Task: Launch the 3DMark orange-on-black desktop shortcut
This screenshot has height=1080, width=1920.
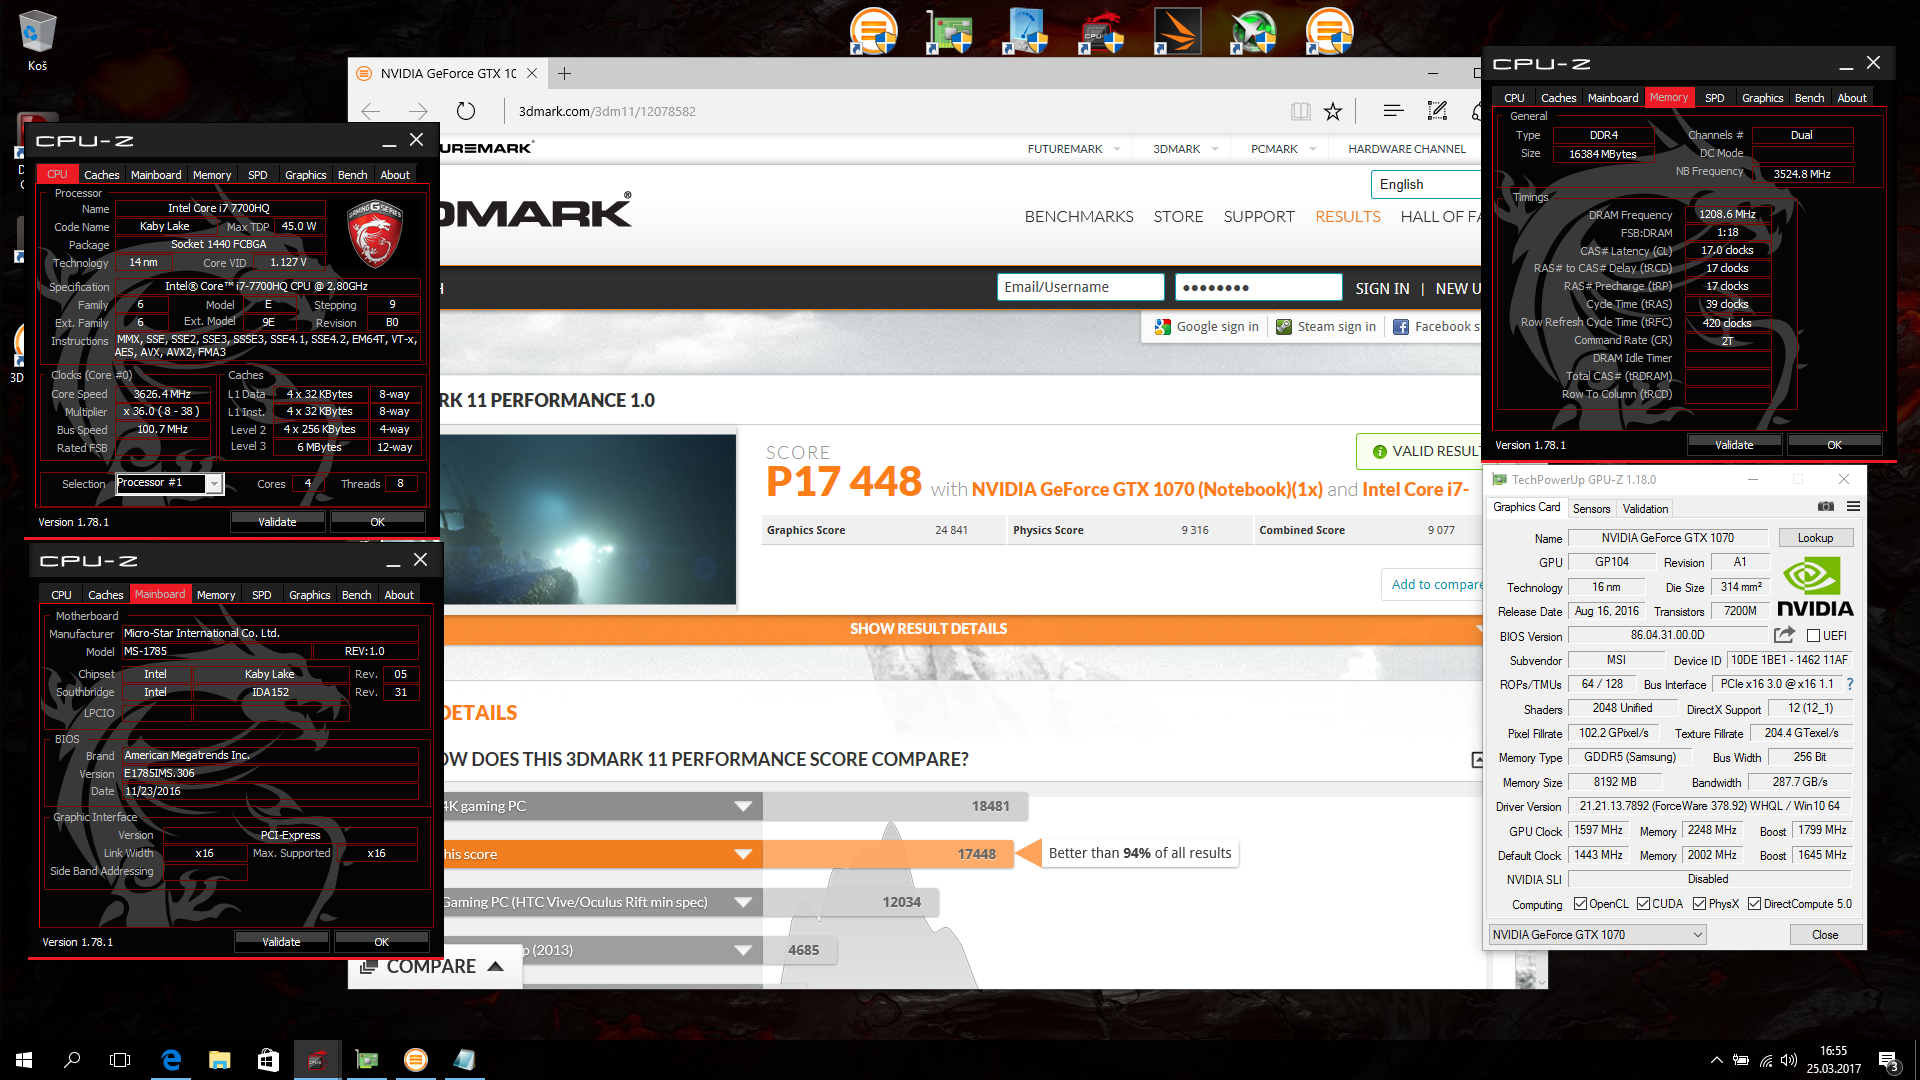Action: tap(1177, 30)
